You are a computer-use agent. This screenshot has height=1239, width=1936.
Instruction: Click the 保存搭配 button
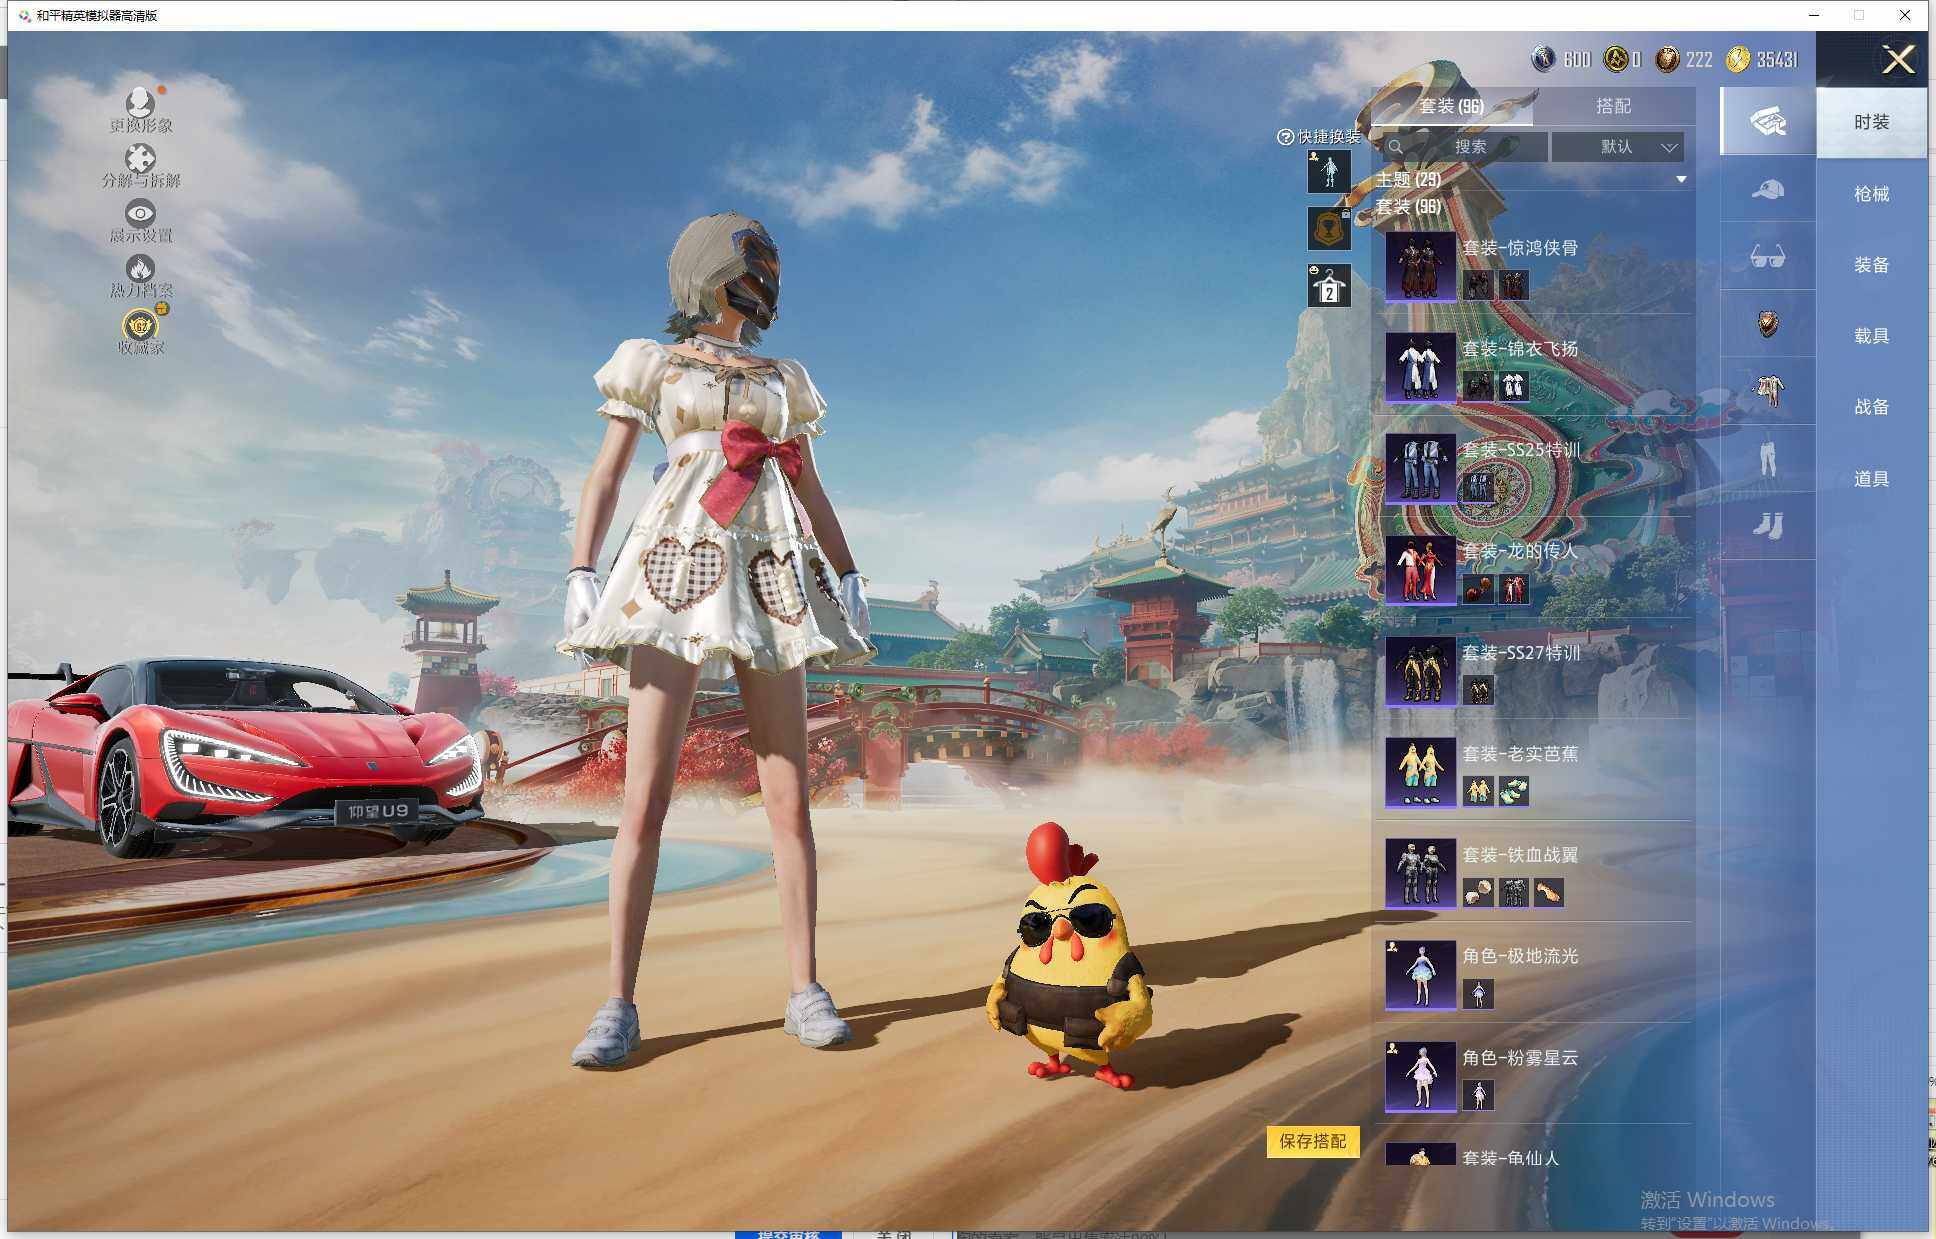1312,1141
